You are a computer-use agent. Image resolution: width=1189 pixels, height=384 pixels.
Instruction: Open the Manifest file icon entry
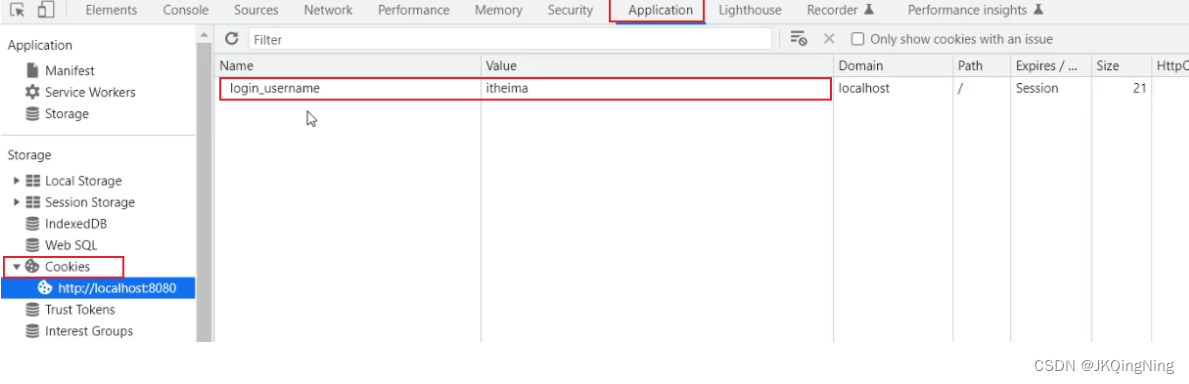33,71
